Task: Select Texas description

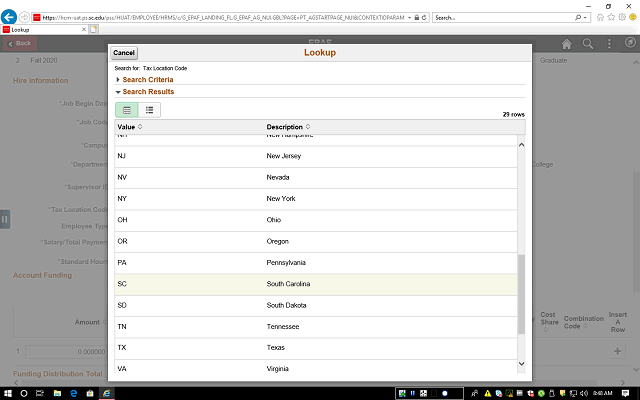Action: click(x=276, y=347)
